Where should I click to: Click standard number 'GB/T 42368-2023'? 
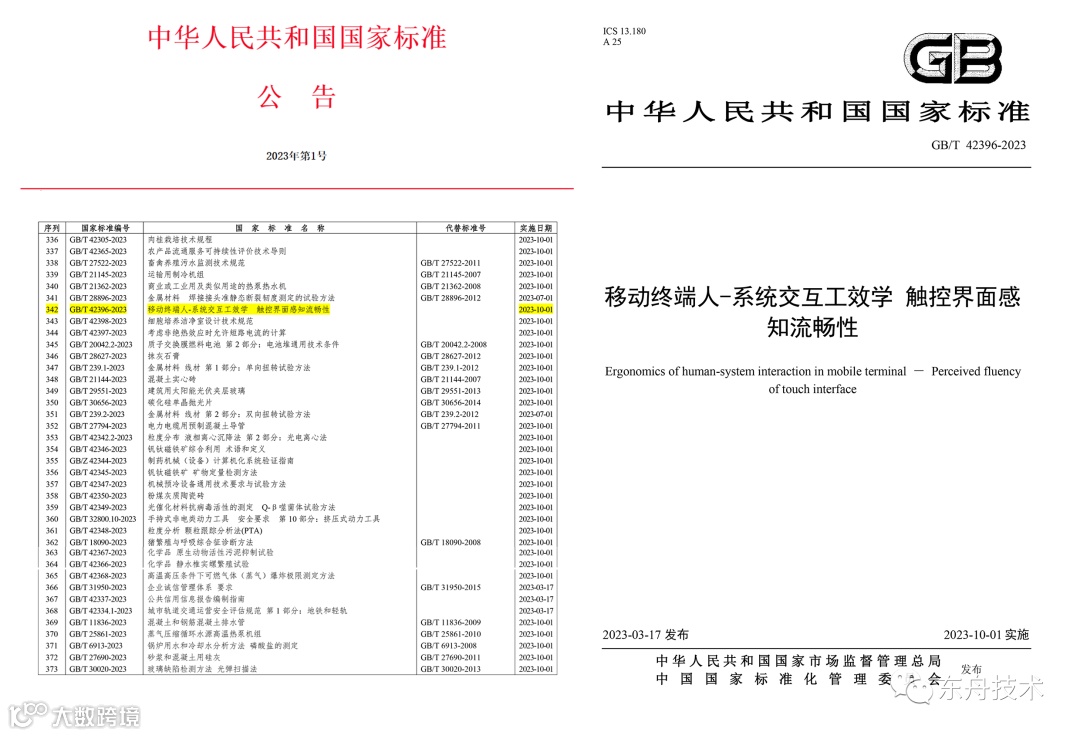[98, 576]
